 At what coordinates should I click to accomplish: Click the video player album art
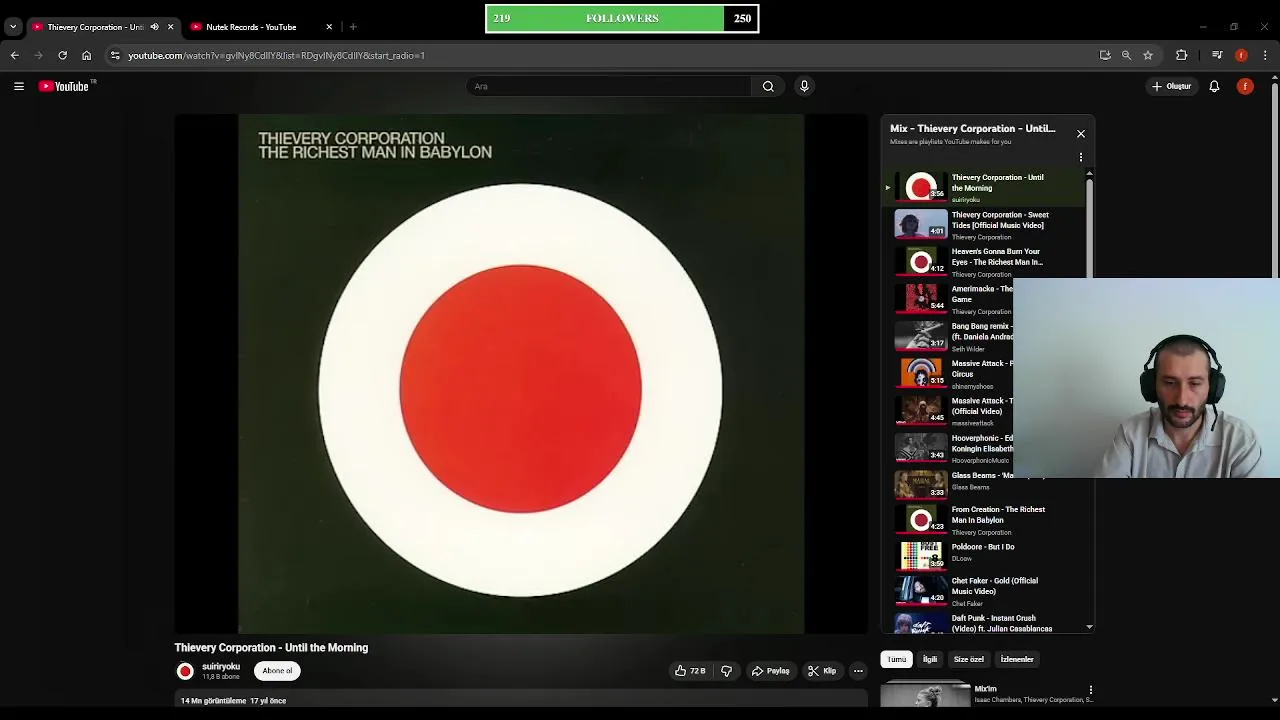point(521,374)
